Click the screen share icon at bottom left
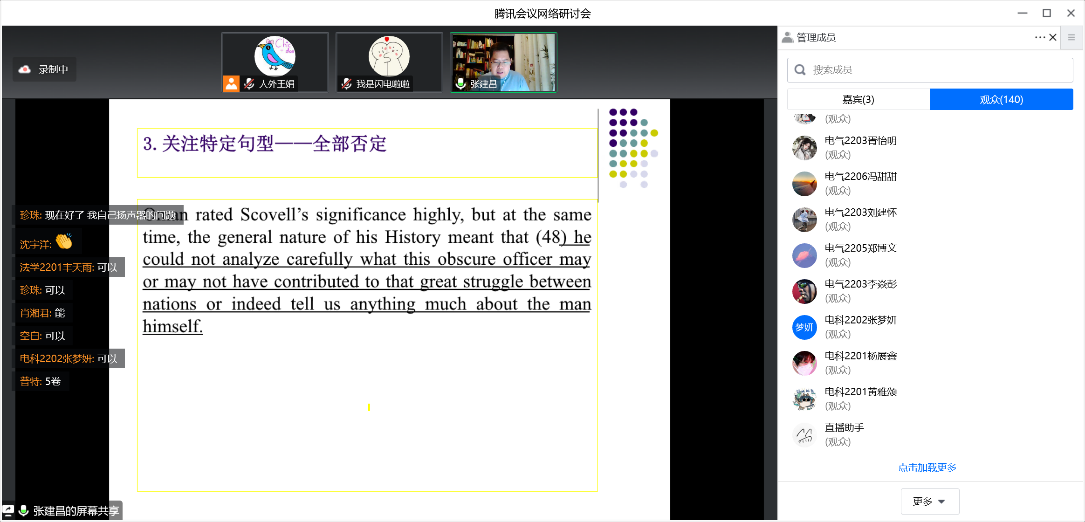The image size is (1085, 522). click(x=8, y=510)
